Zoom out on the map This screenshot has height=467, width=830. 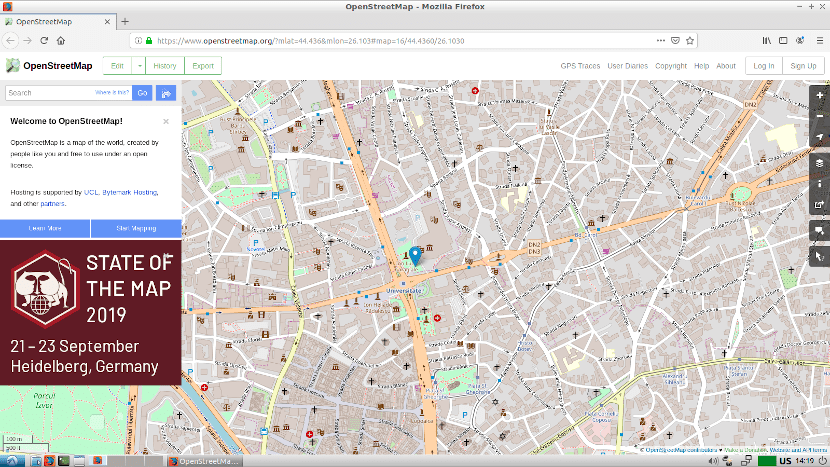[819, 116]
